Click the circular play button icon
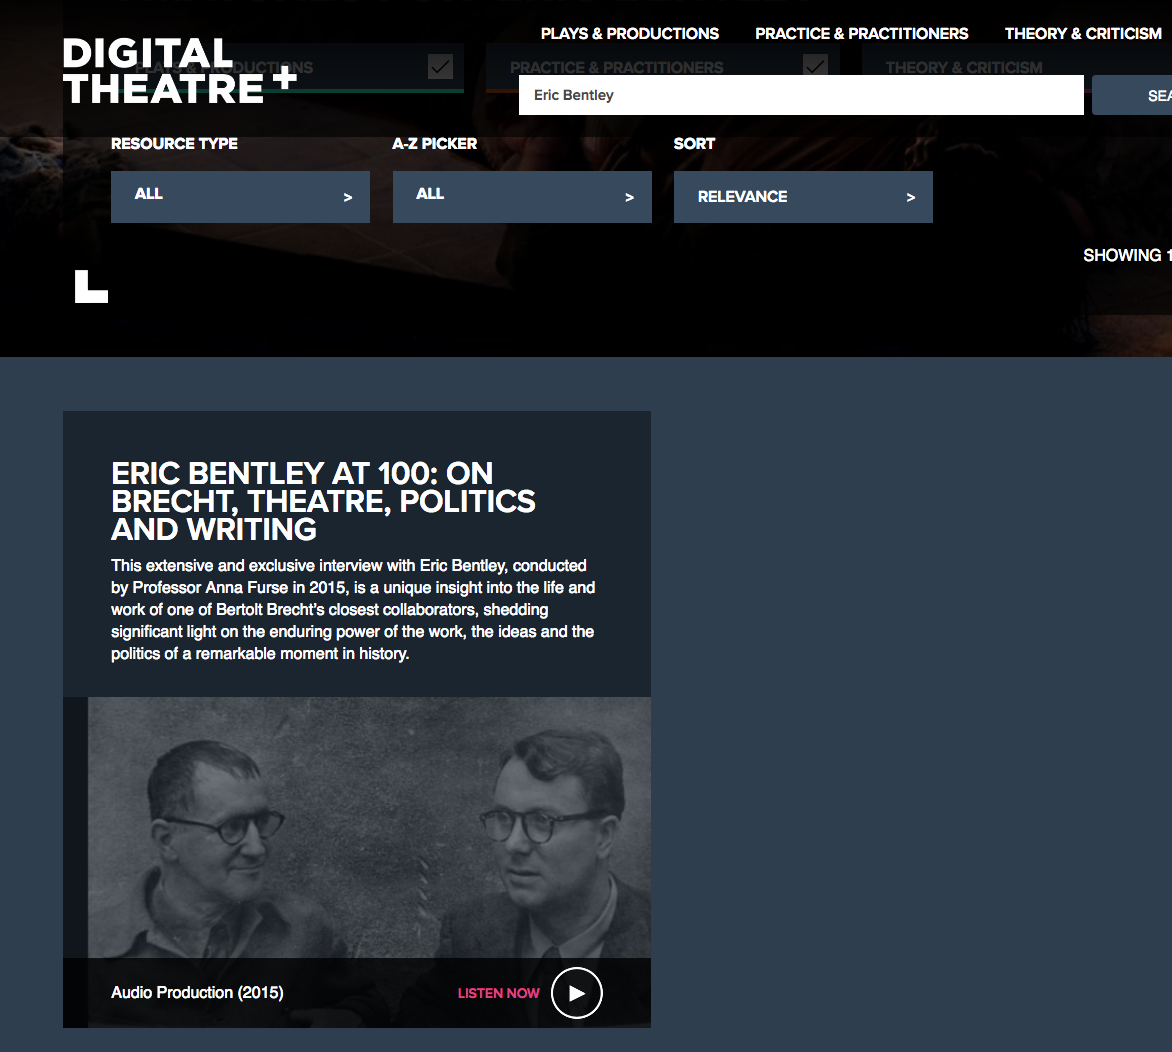1172x1052 pixels. pyautogui.click(x=576, y=993)
